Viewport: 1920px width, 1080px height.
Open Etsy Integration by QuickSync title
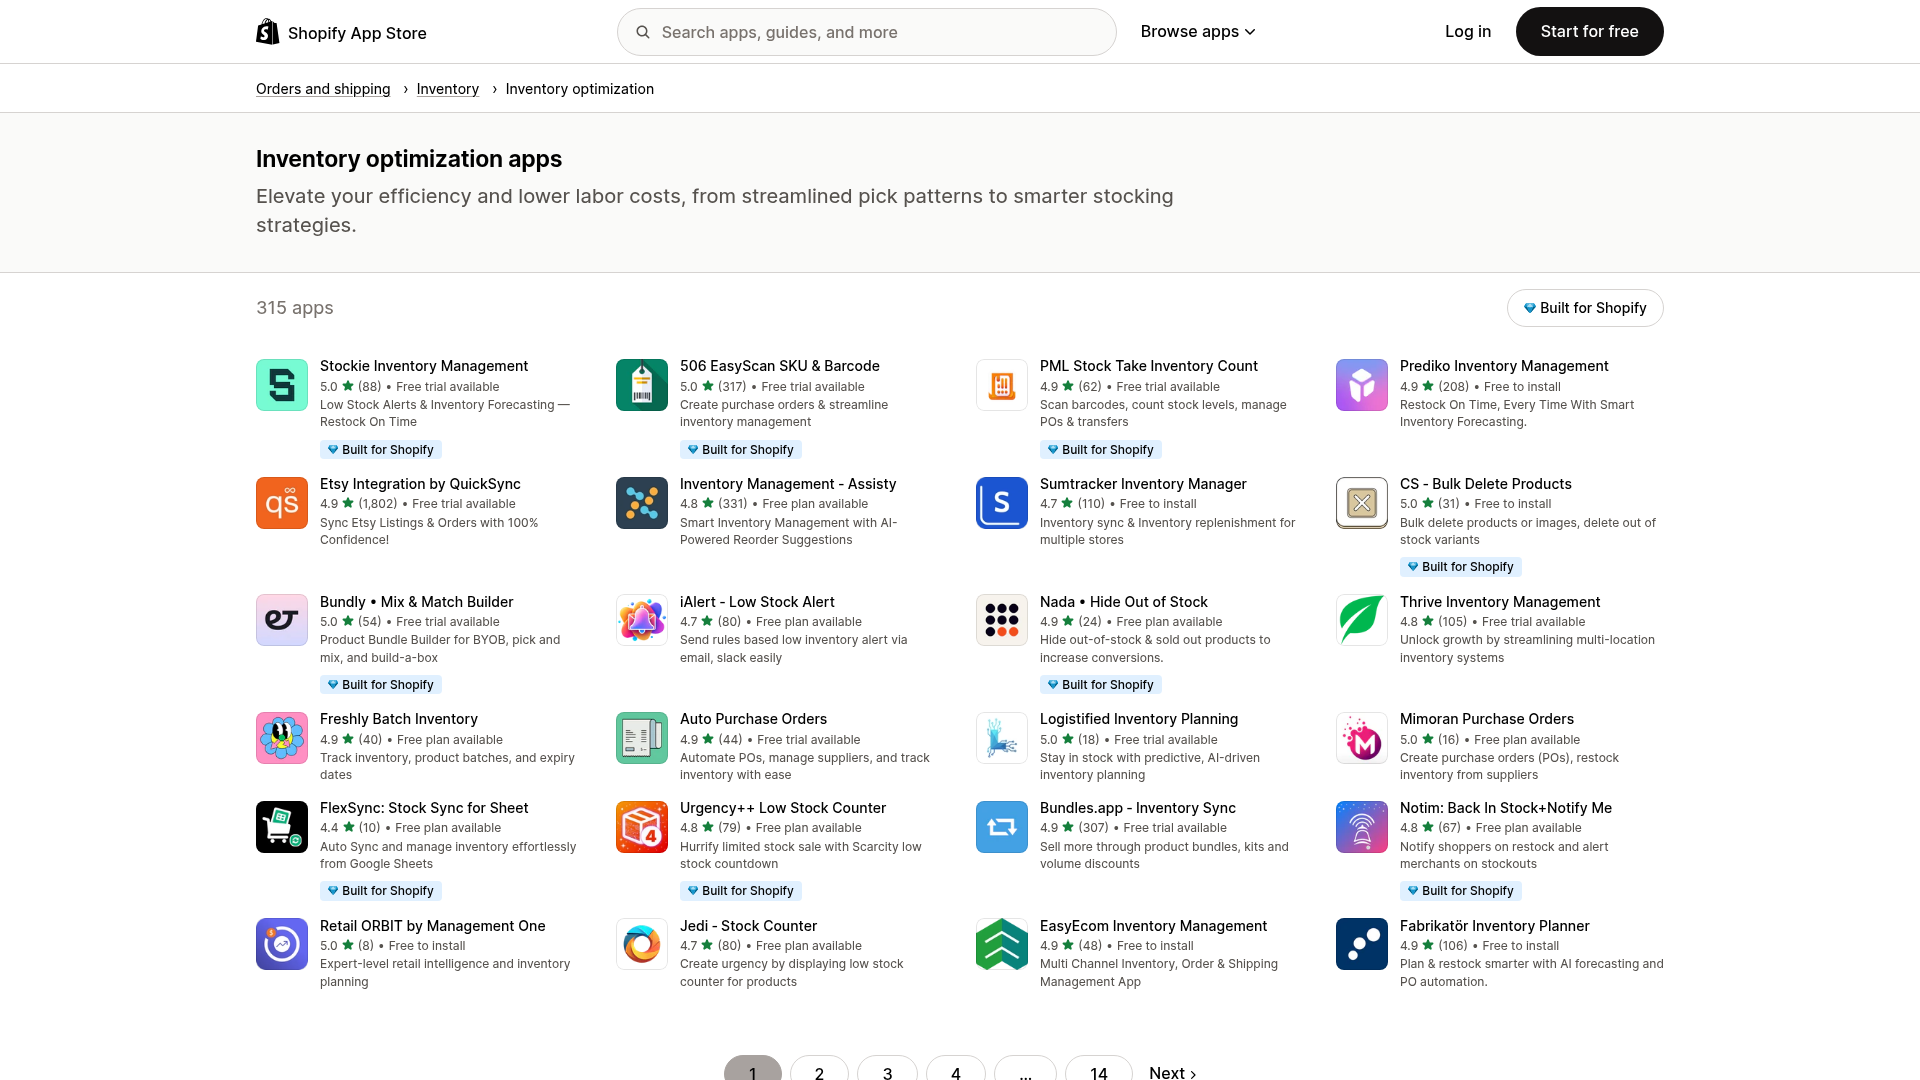click(x=420, y=484)
